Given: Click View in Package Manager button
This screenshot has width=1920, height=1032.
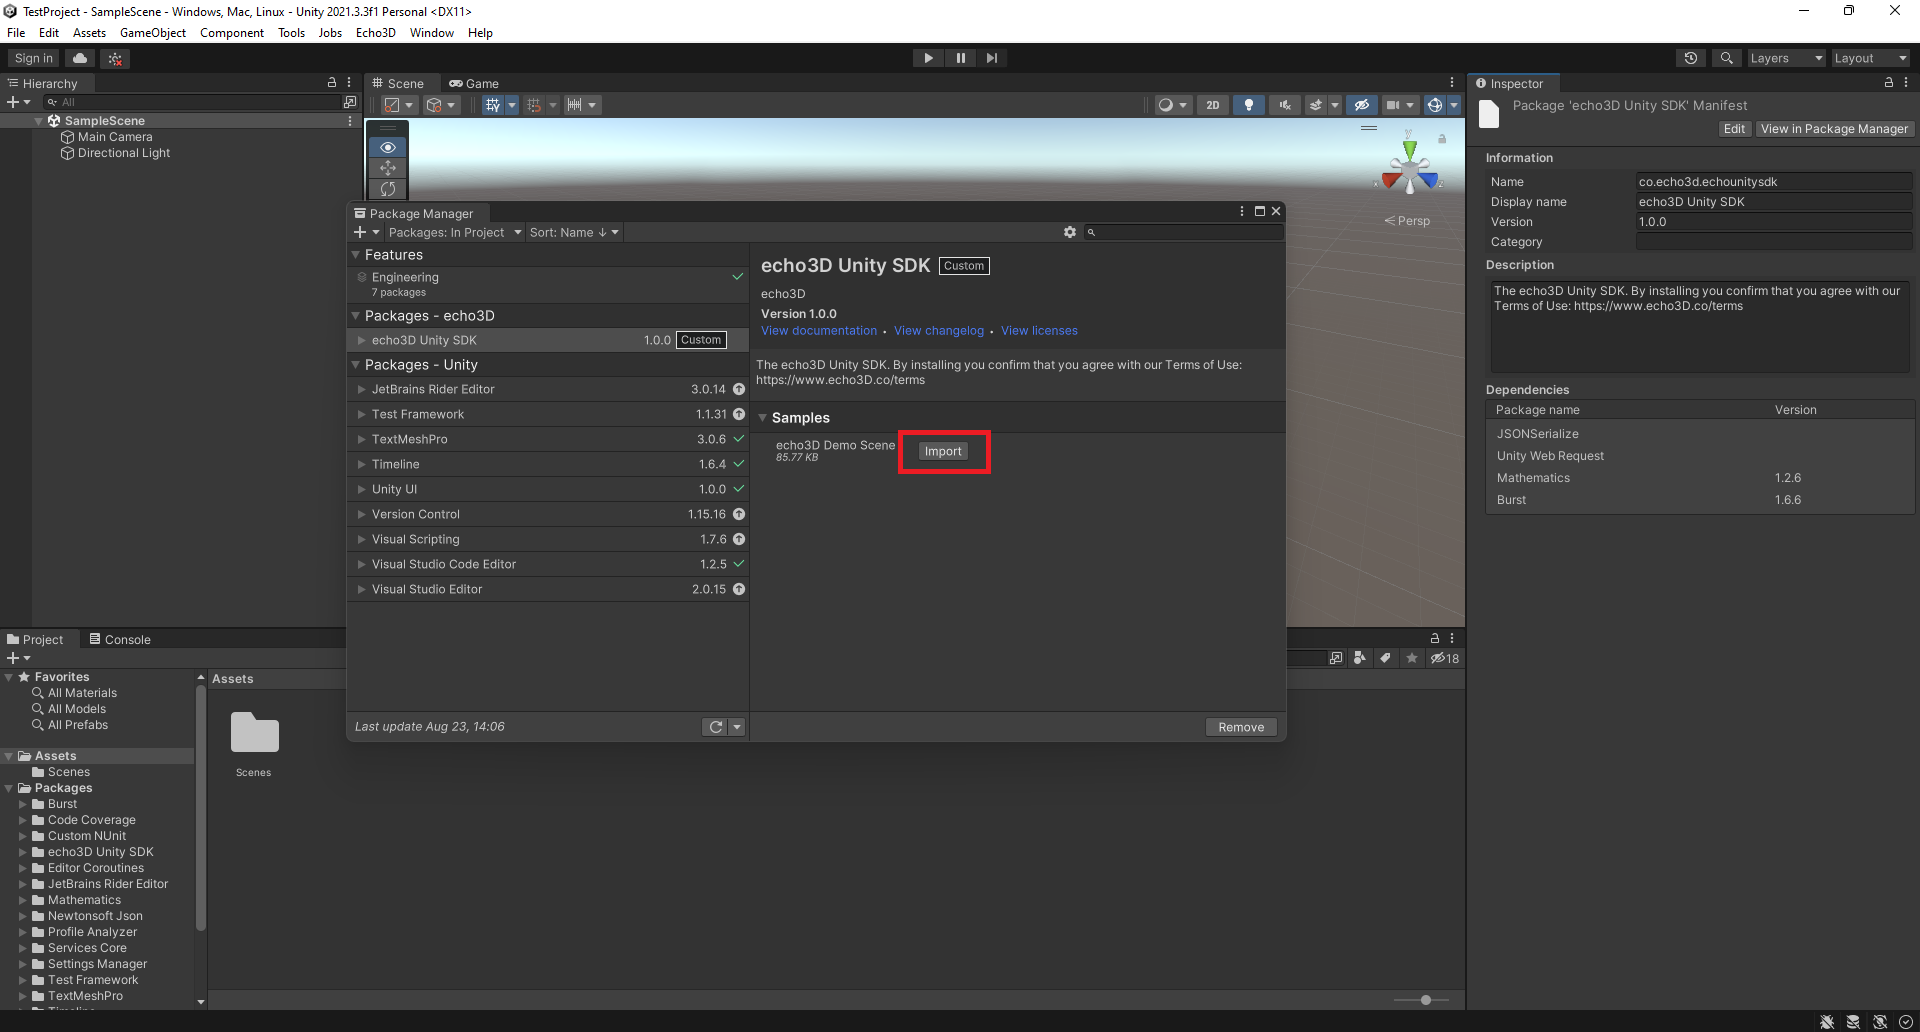Looking at the screenshot, I should (1834, 129).
